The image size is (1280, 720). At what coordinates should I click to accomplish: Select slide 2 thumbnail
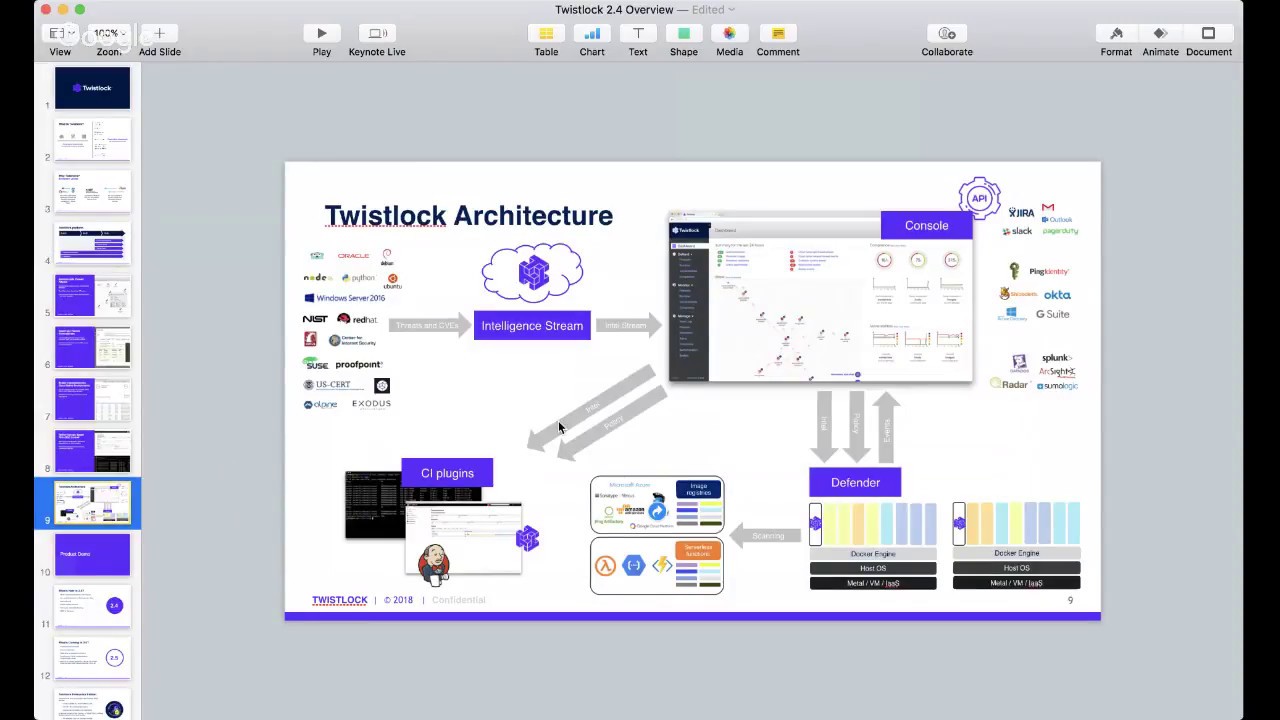93,140
